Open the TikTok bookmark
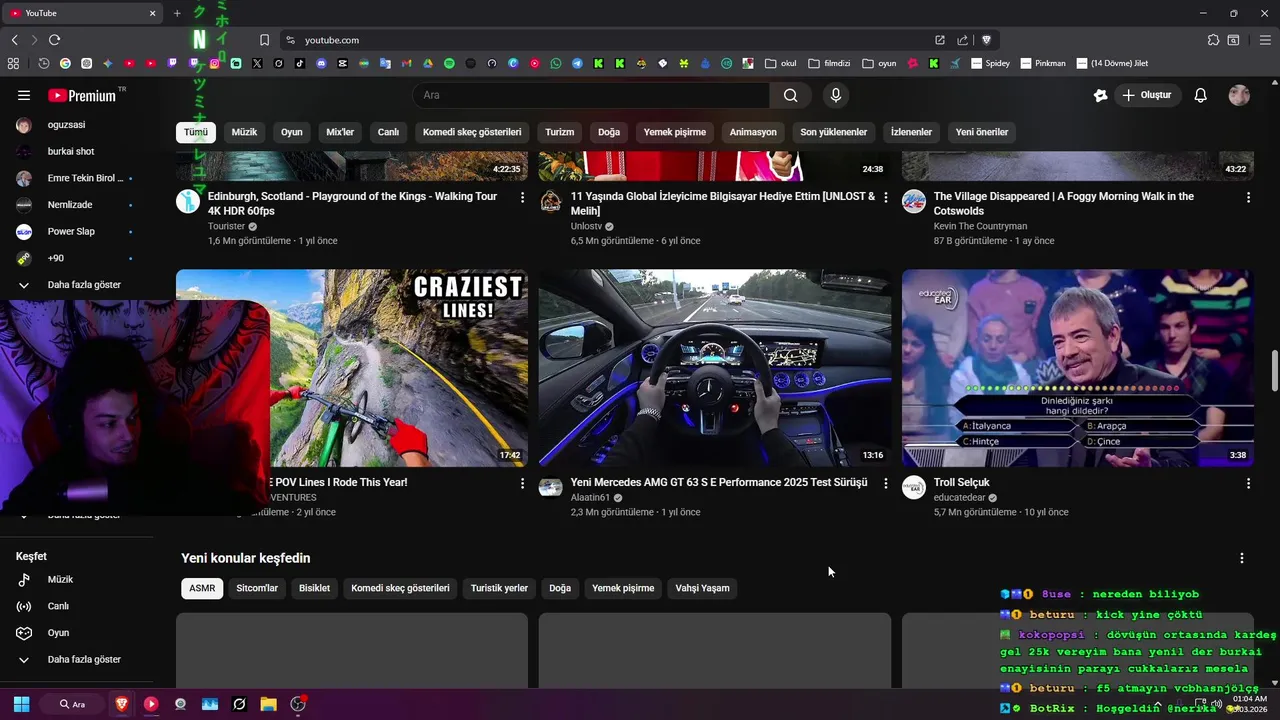This screenshot has width=1280, height=720. 300,63
